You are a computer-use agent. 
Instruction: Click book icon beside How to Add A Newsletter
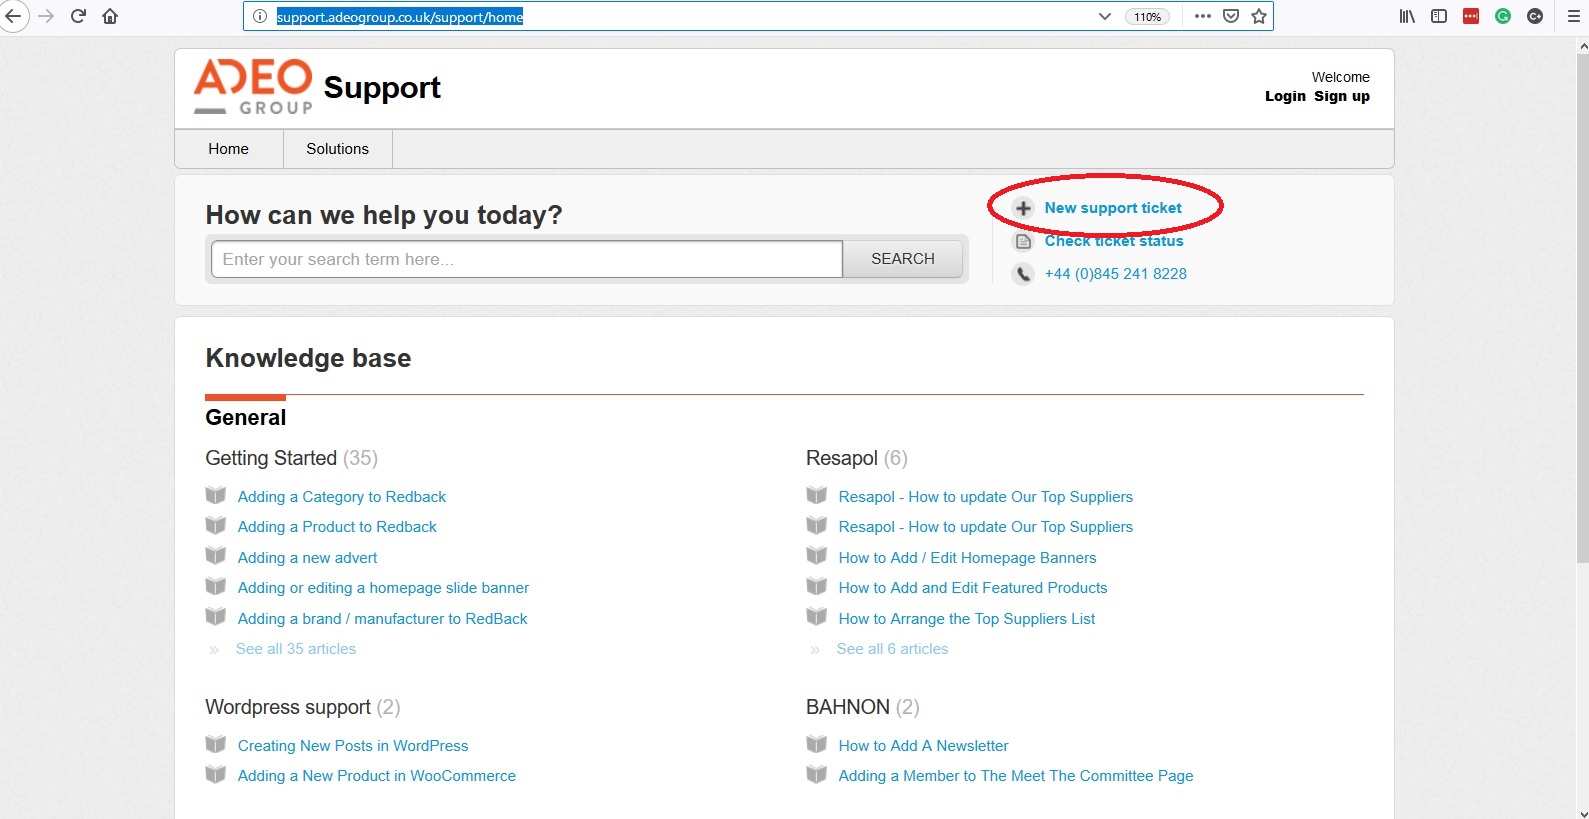[816, 744]
